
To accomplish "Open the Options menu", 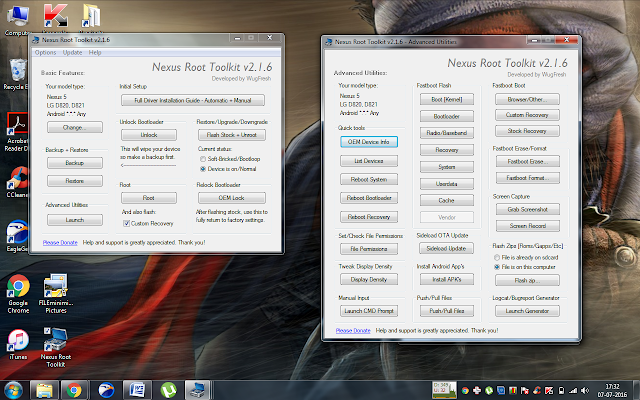I will tap(45, 52).
